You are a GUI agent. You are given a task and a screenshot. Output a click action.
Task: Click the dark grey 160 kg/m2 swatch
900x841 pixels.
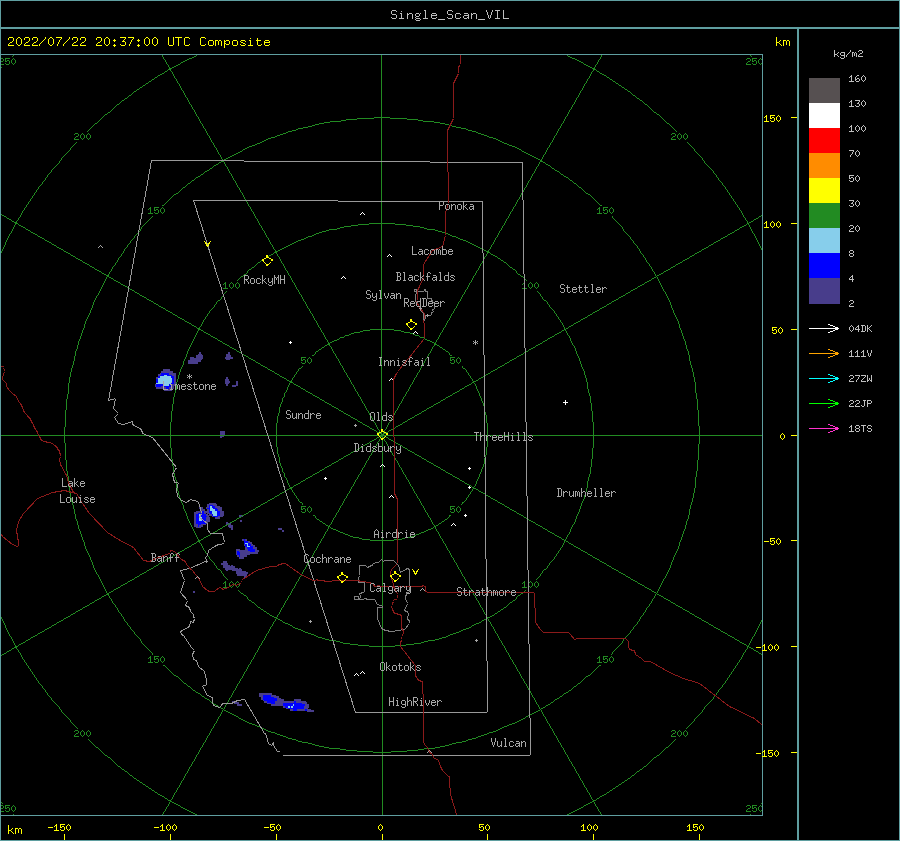pos(824,91)
